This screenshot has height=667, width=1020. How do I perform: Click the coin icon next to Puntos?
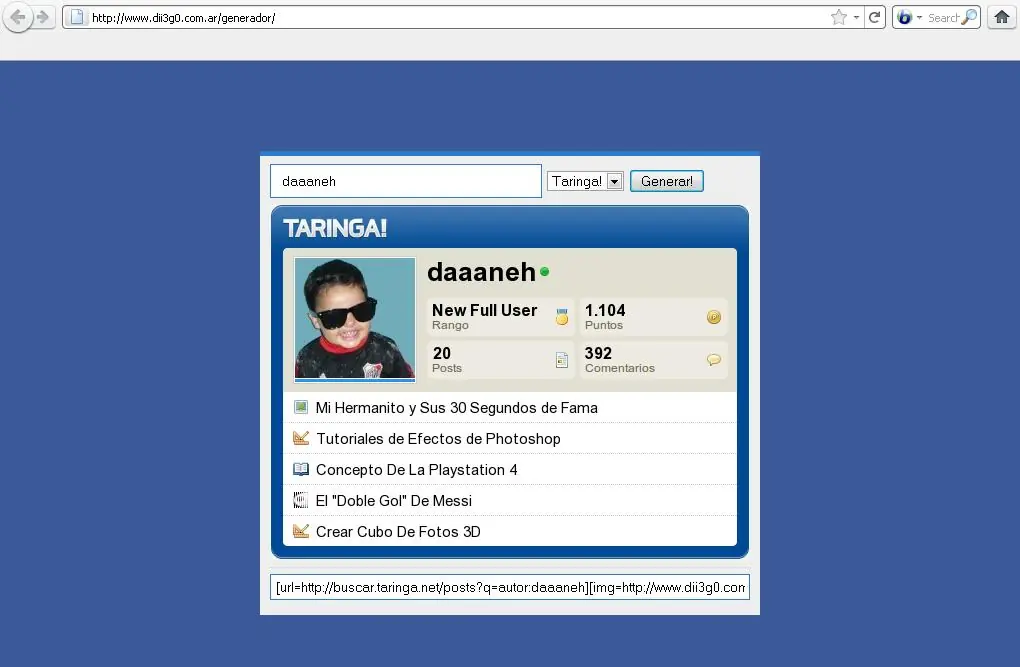(714, 317)
